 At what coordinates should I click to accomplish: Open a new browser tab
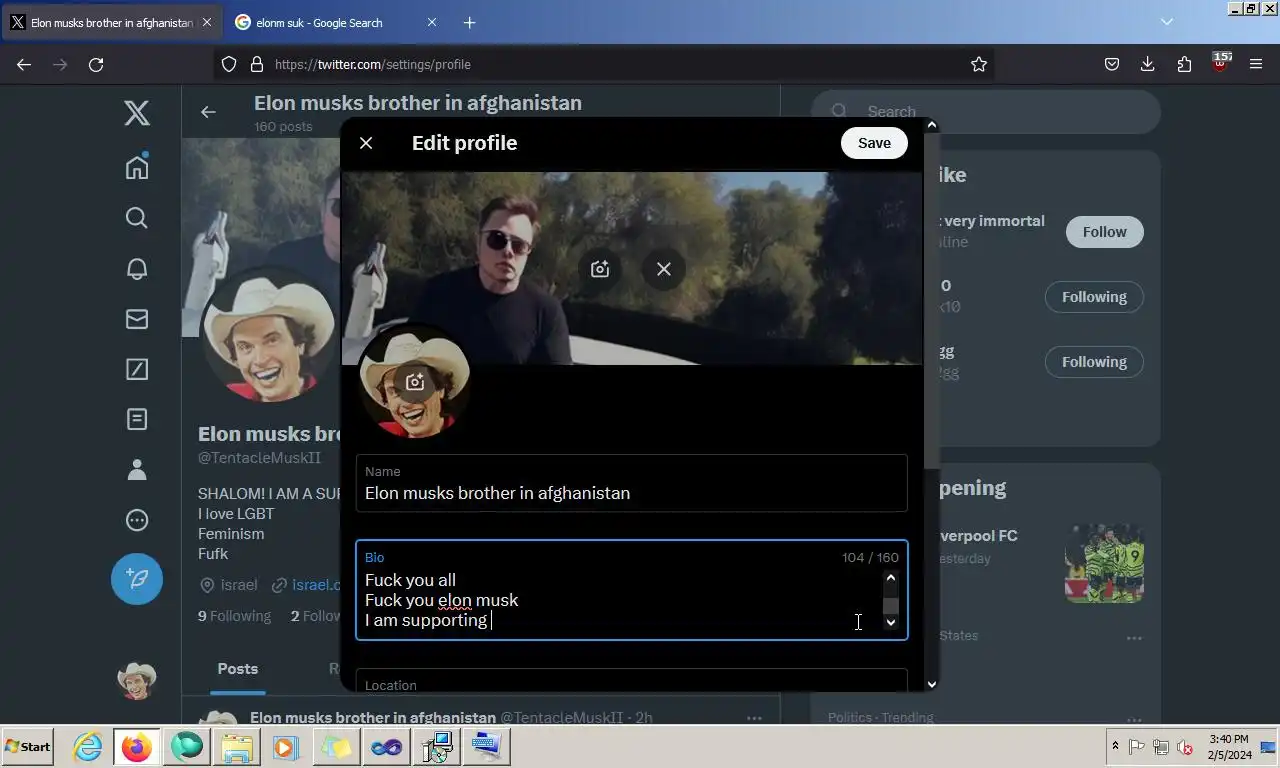point(469,22)
